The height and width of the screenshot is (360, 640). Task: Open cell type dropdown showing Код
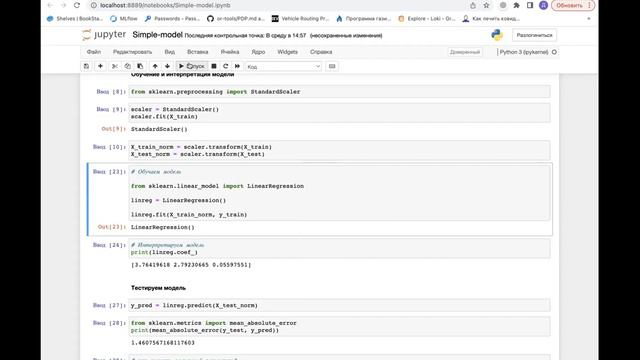284,67
